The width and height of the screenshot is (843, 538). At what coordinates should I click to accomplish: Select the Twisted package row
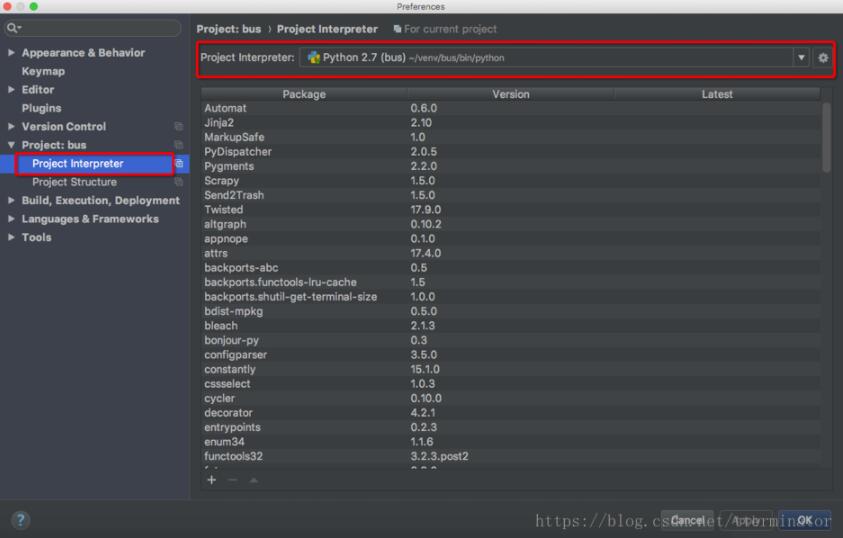511,210
